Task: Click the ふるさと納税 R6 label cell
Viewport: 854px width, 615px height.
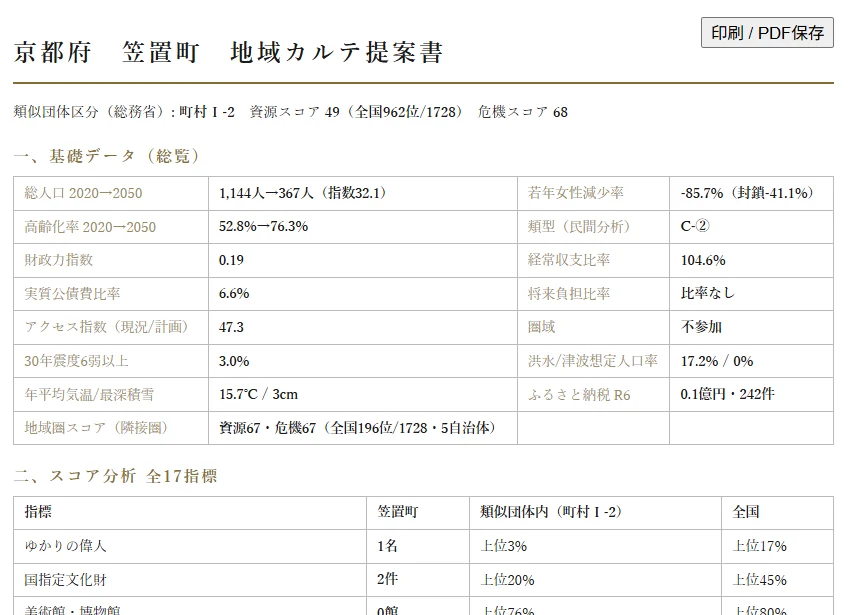Action: tap(593, 394)
